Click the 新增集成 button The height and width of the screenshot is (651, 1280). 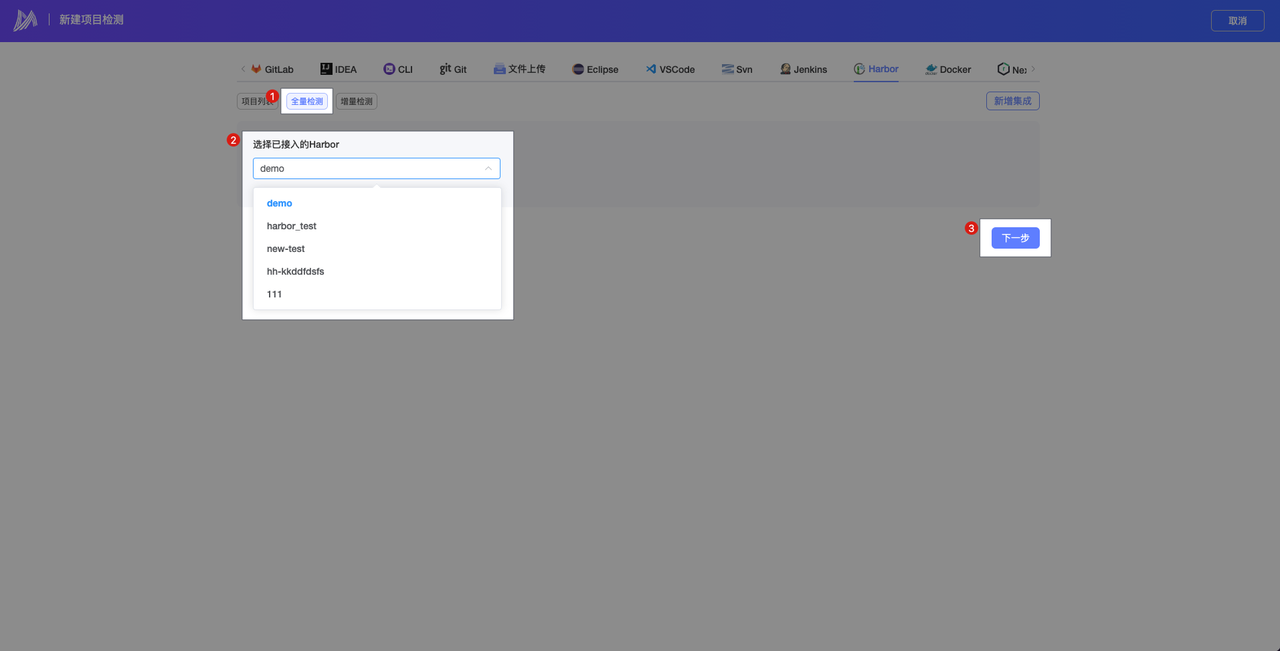pos(1012,101)
